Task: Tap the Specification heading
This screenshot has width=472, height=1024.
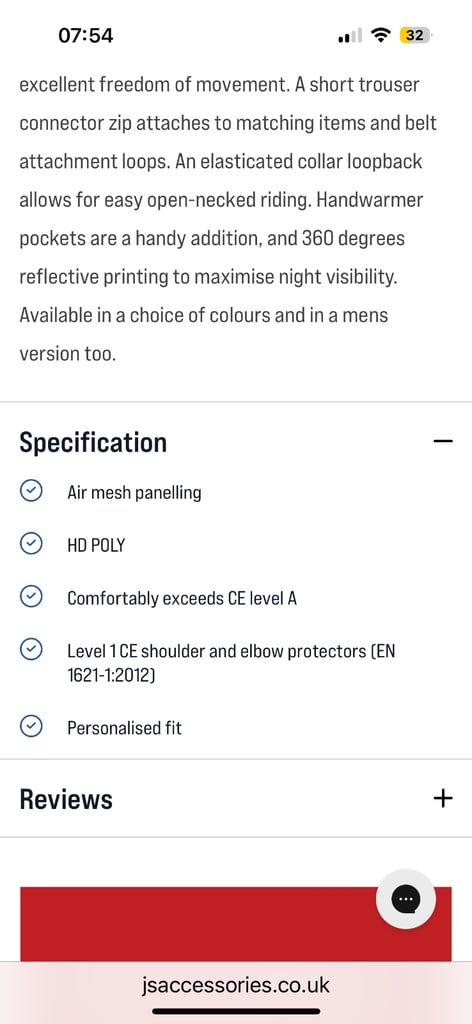Action: [x=93, y=442]
